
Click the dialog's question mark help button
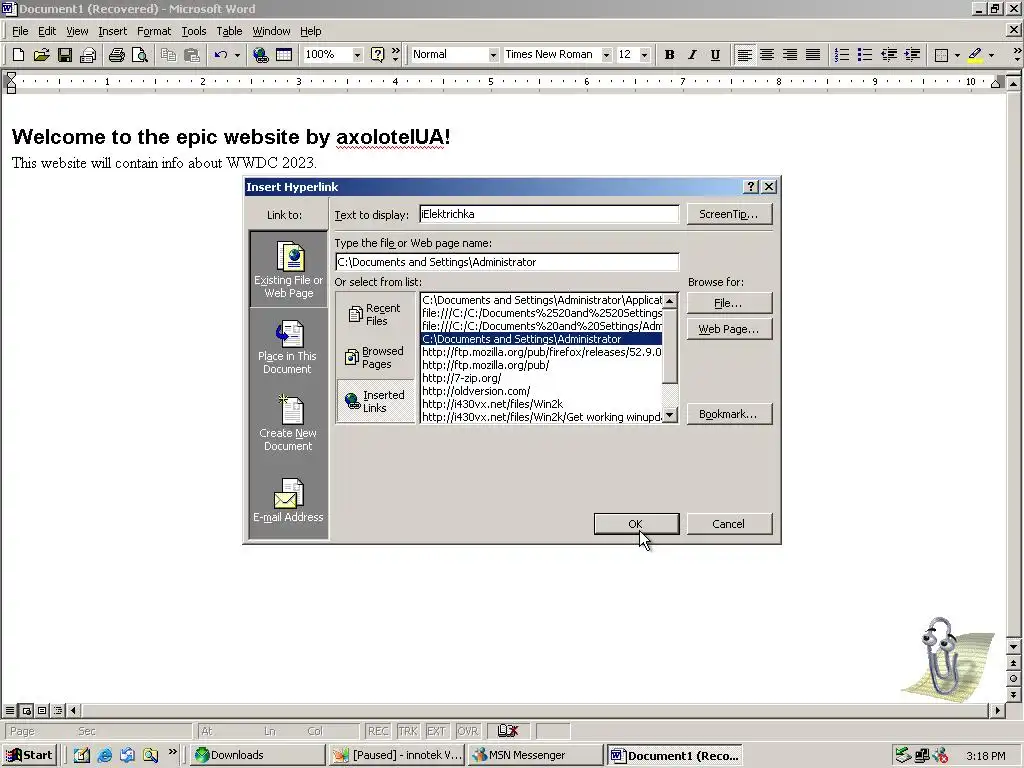(x=751, y=187)
